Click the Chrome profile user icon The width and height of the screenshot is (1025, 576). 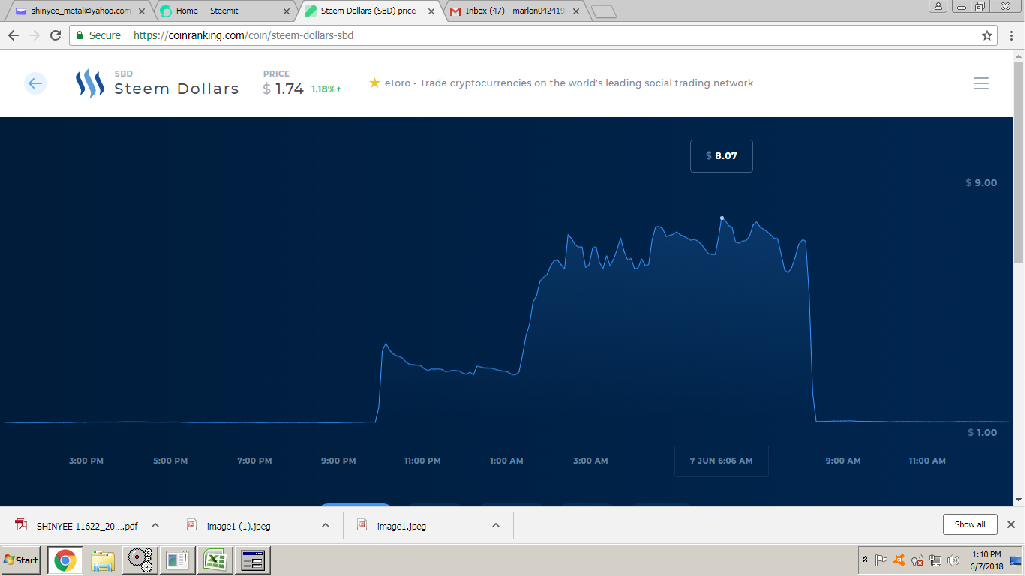click(x=938, y=6)
